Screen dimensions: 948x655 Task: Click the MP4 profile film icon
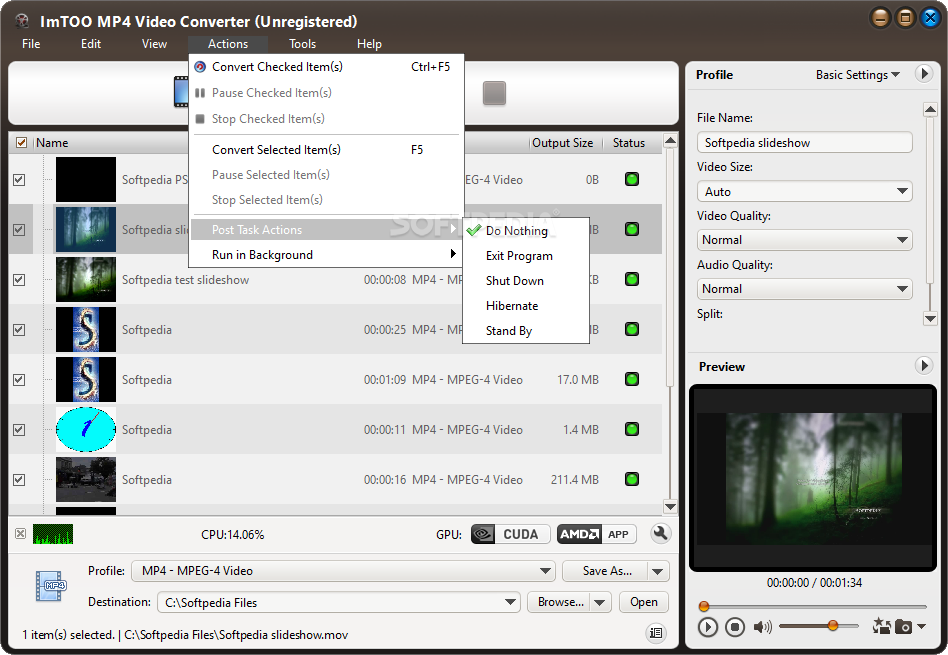51,585
